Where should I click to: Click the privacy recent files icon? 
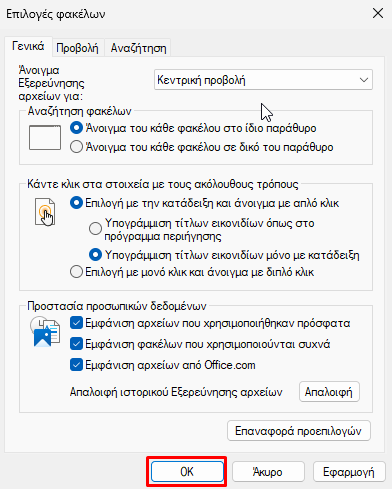pyautogui.click(x=45, y=332)
